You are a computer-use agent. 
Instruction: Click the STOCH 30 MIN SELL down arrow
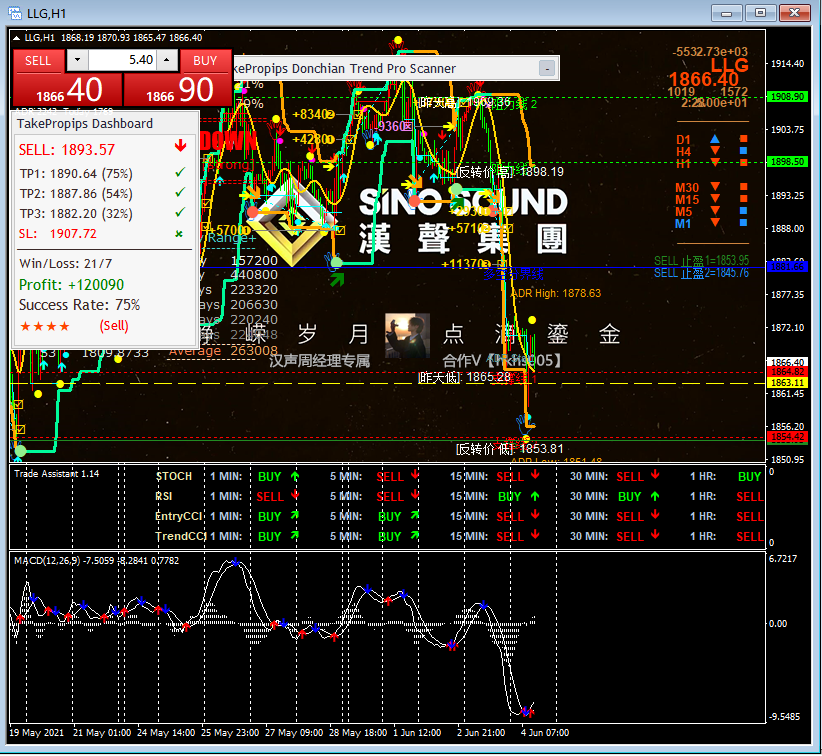pyautogui.click(x=655, y=475)
